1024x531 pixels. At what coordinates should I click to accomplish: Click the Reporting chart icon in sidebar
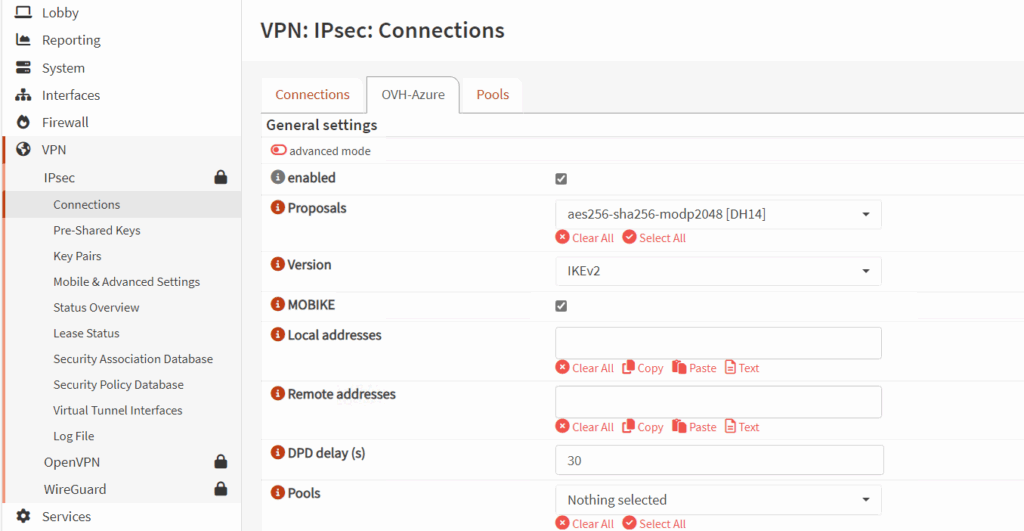pos(24,40)
